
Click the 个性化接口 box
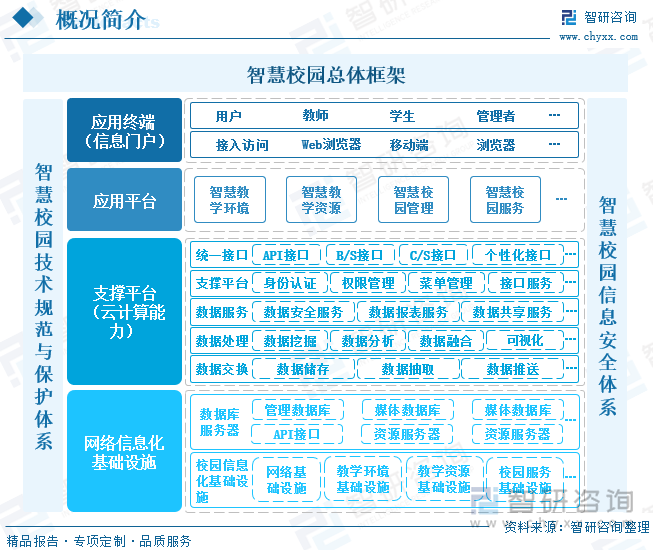pos(518,255)
